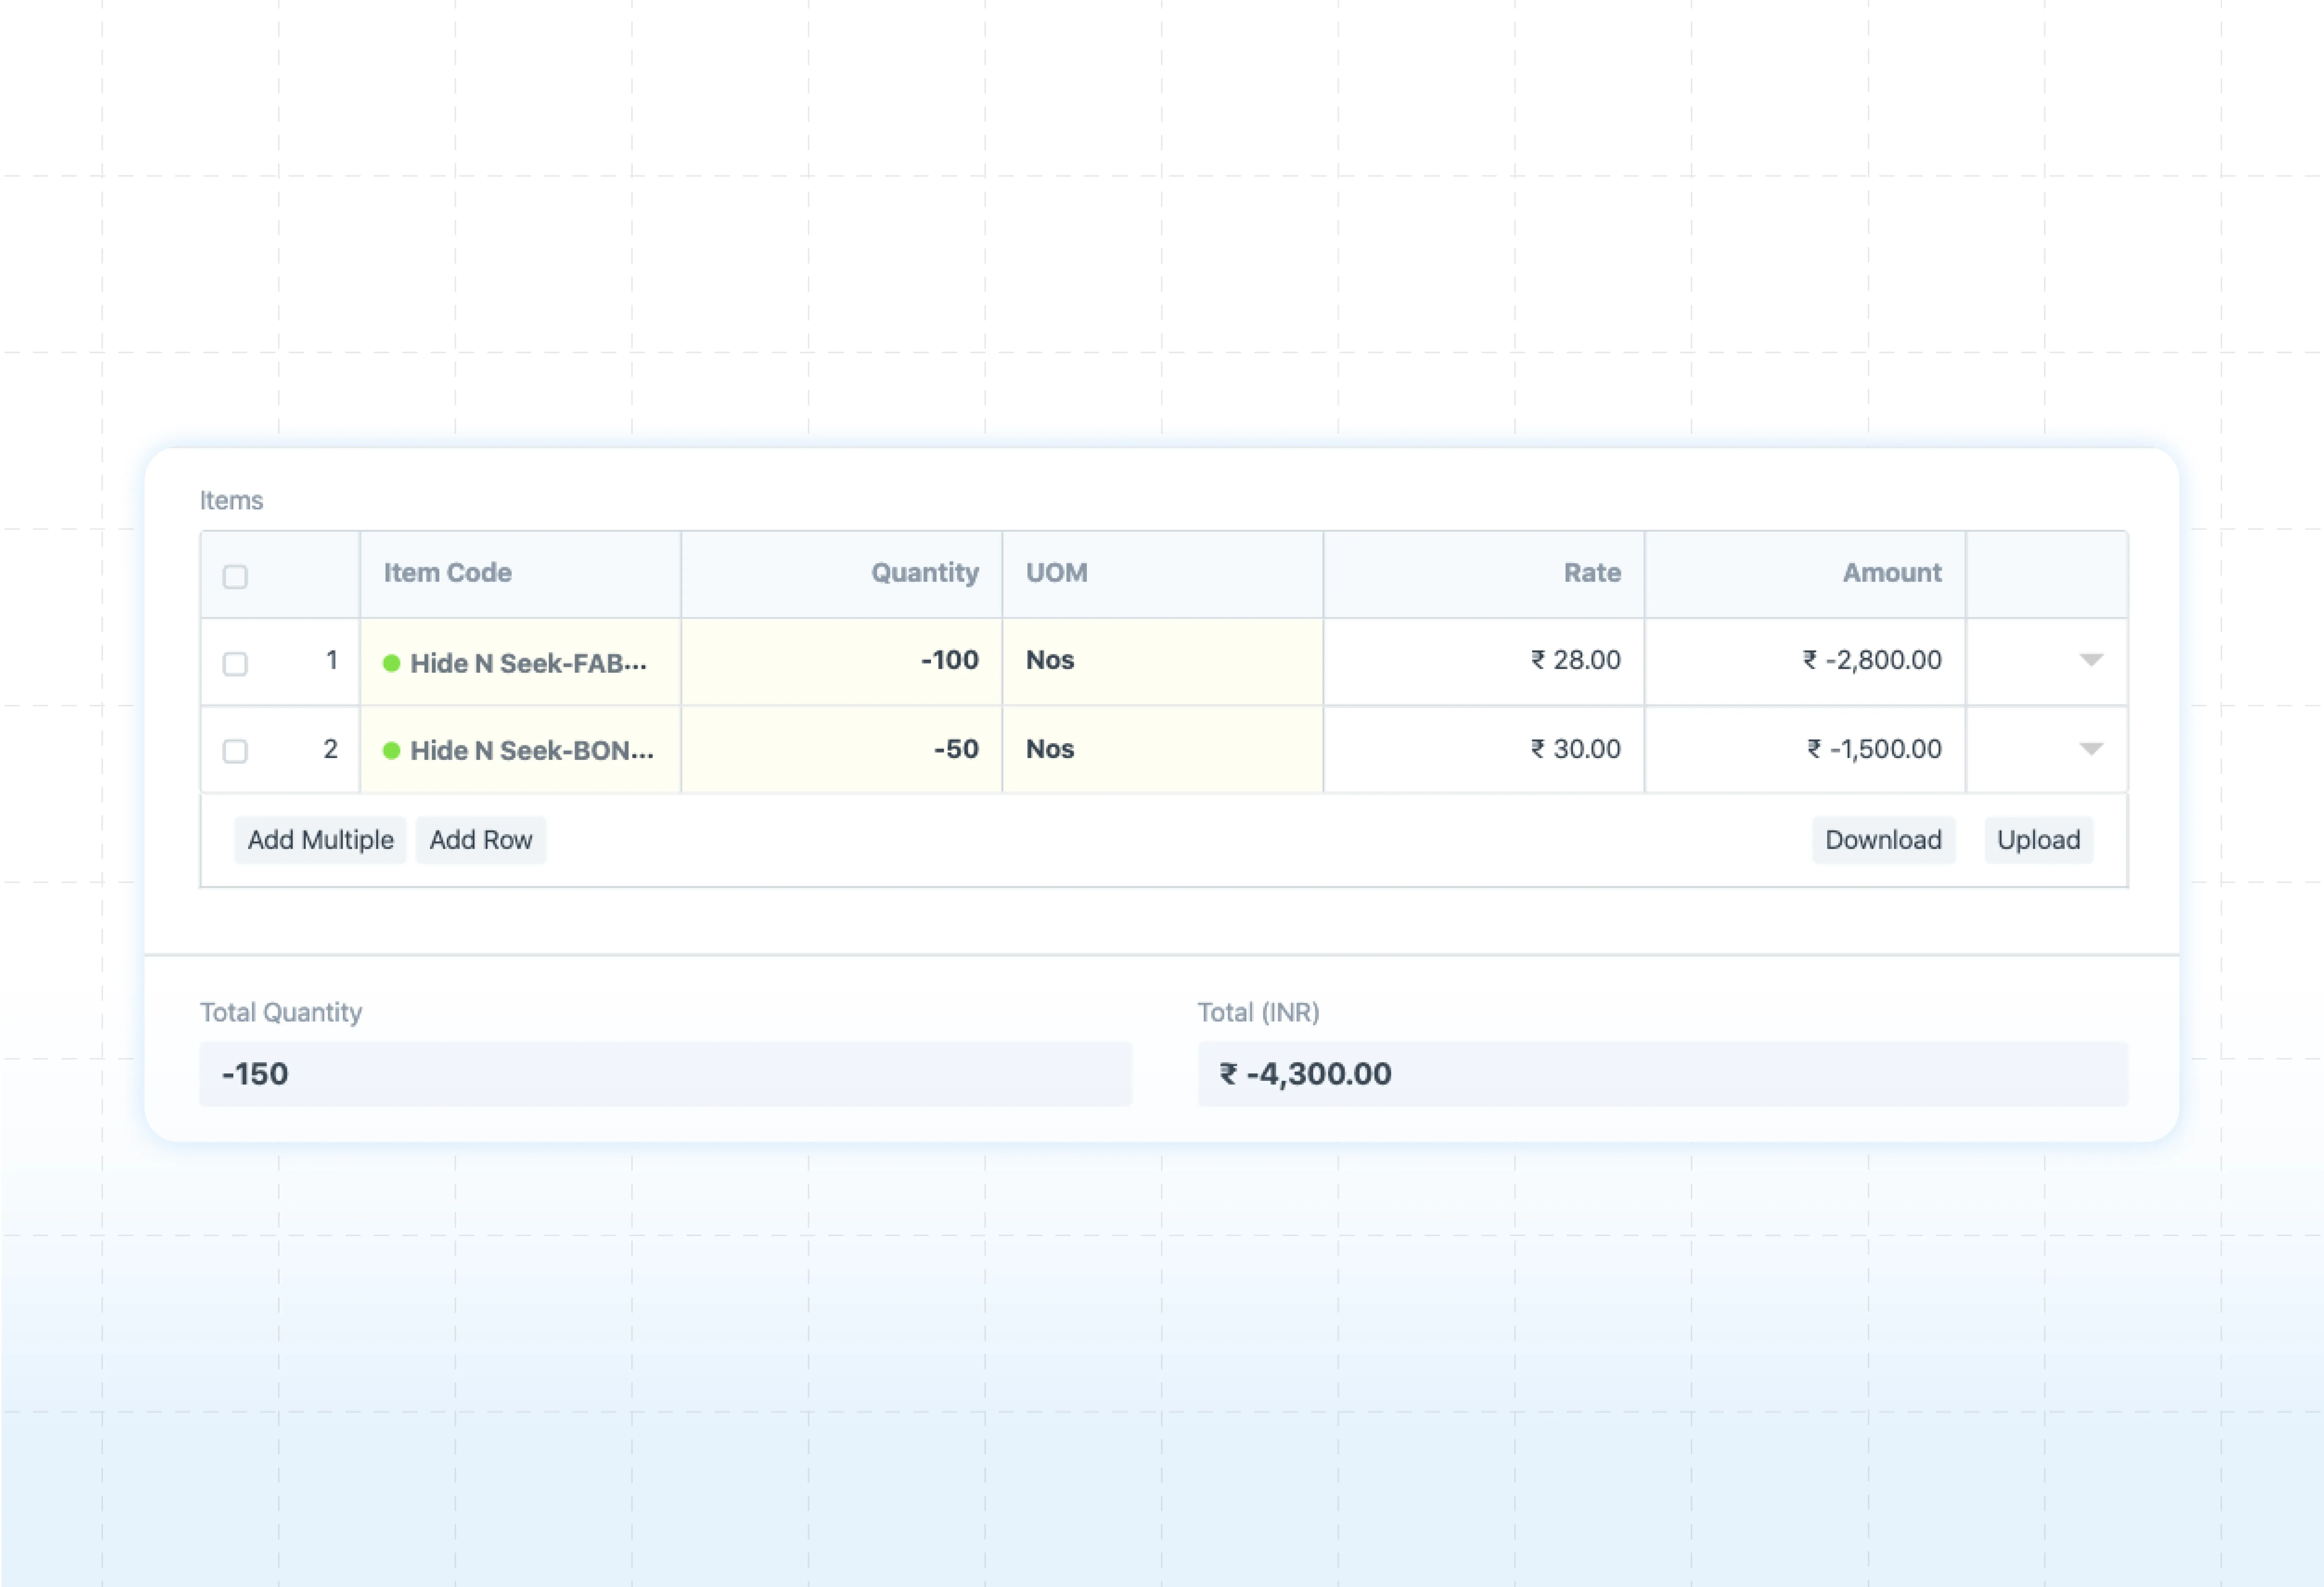Check the row 1 checkbox
The height and width of the screenshot is (1587, 2324).
tap(235, 664)
